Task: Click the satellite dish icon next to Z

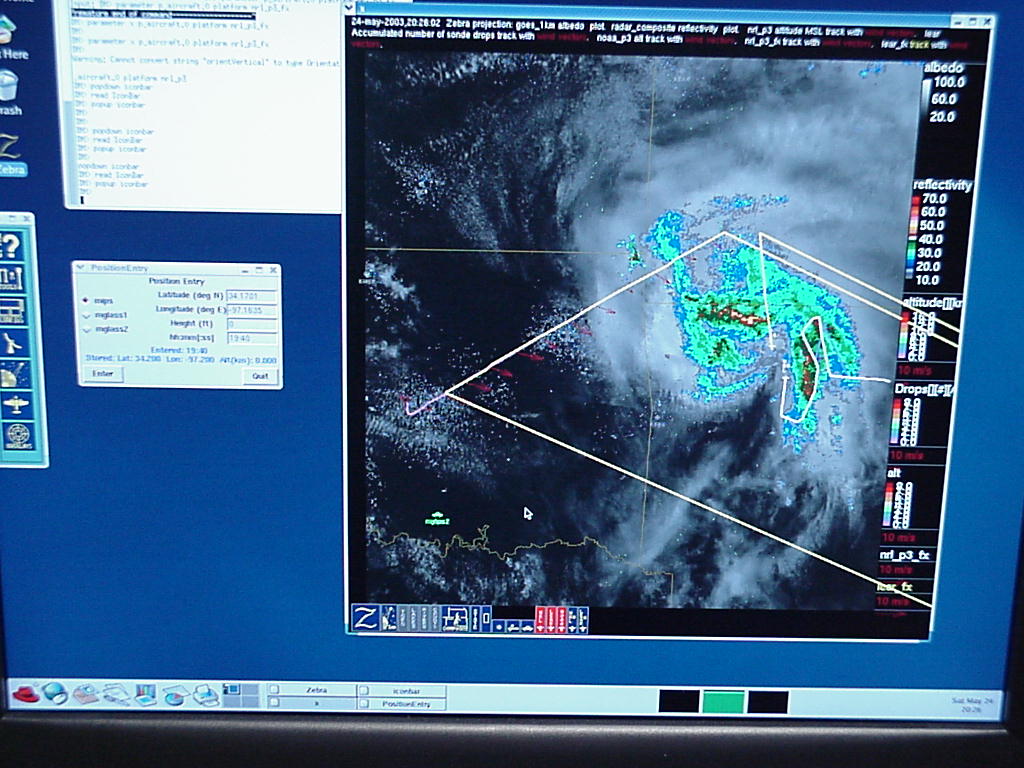Action: coord(389,618)
